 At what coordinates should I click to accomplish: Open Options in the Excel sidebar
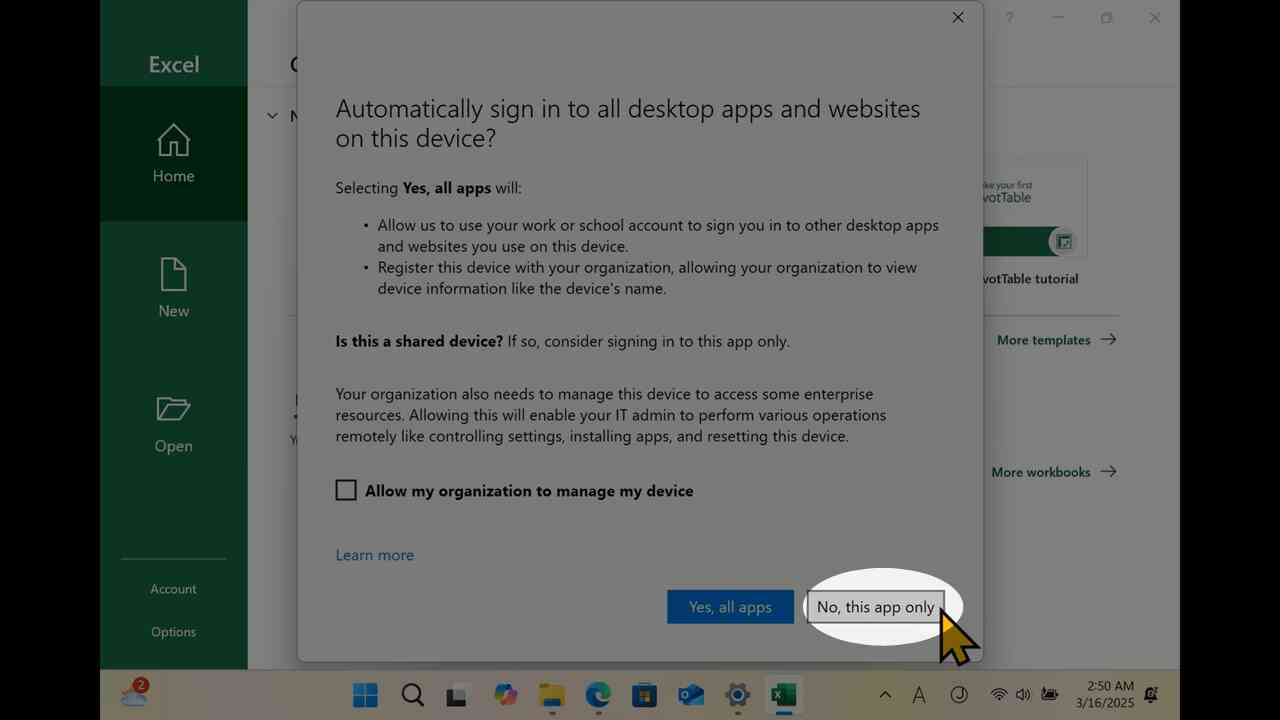pyautogui.click(x=173, y=632)
